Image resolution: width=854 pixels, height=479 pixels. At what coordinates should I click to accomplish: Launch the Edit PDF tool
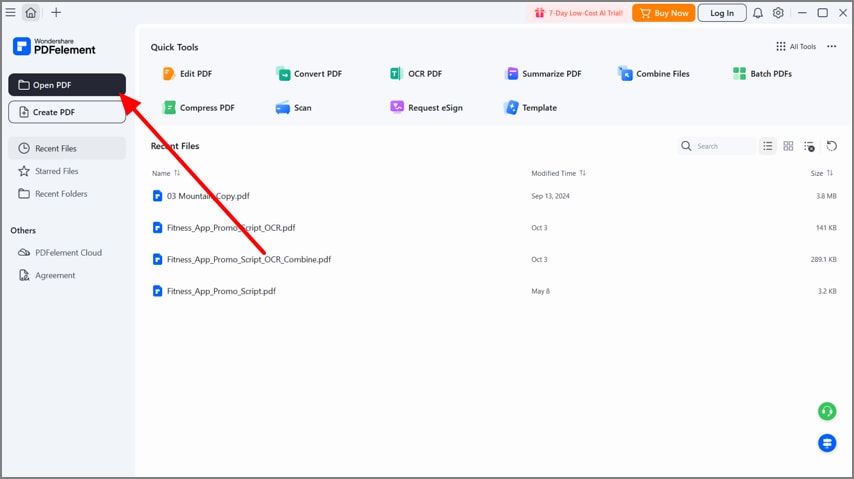coord(187,74)
